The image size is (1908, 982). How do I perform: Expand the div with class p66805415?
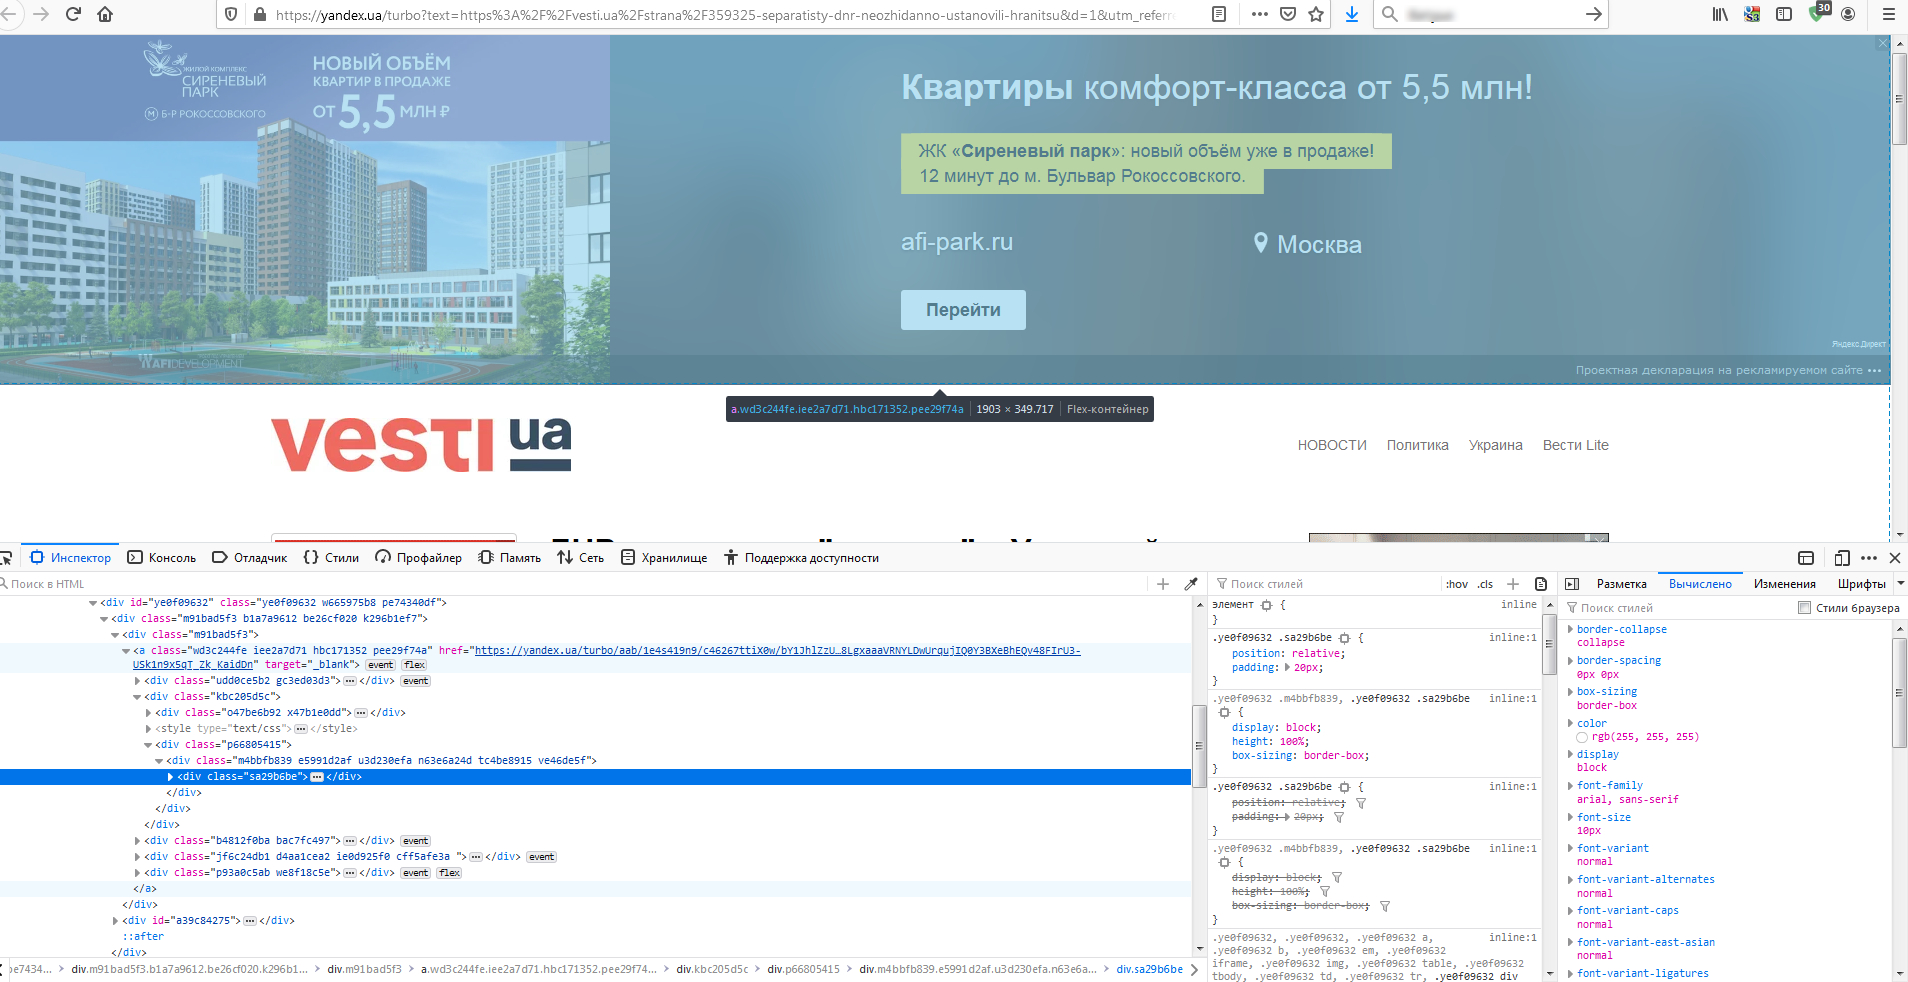point(148,744)
